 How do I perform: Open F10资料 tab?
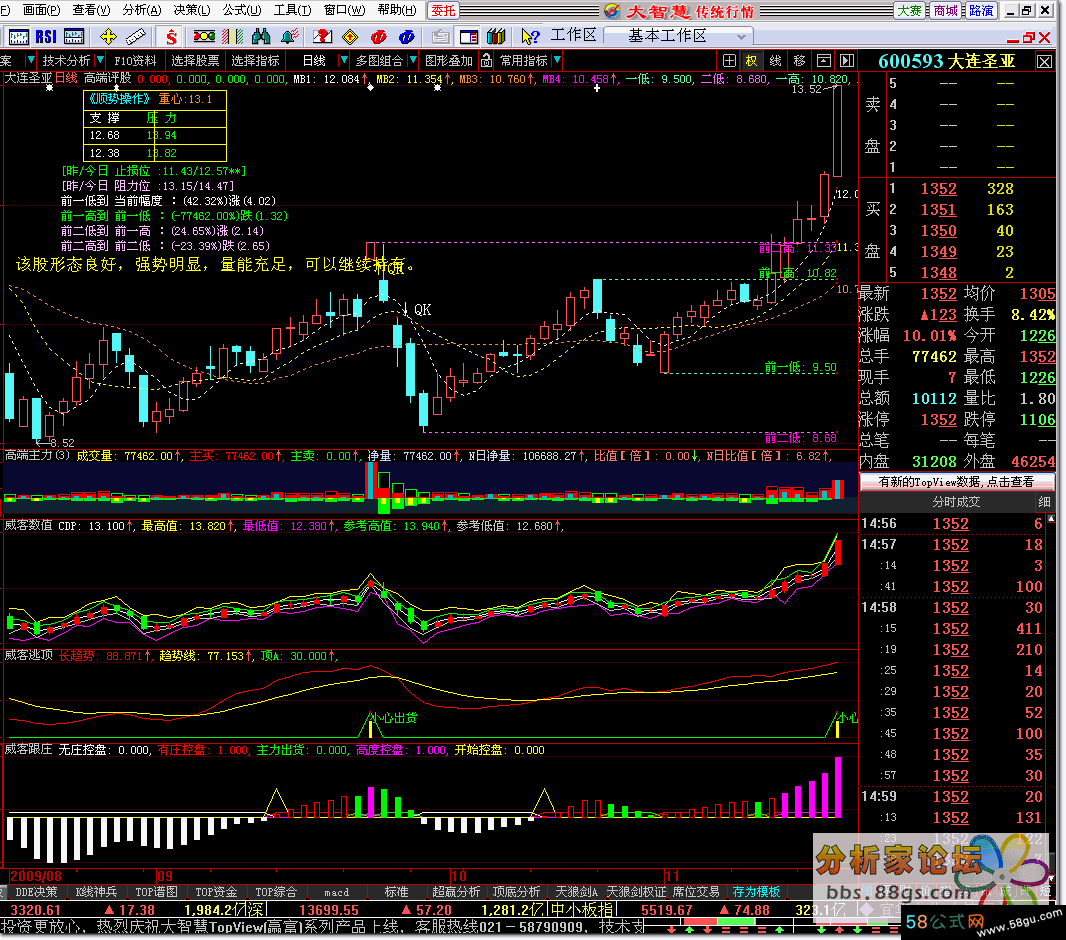click(135, 61)
